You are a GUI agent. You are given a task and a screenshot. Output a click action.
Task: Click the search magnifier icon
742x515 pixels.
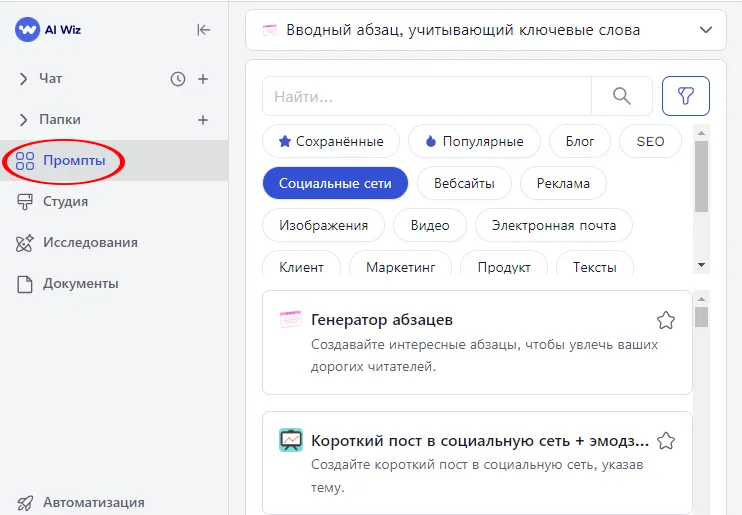click(622, 96)
